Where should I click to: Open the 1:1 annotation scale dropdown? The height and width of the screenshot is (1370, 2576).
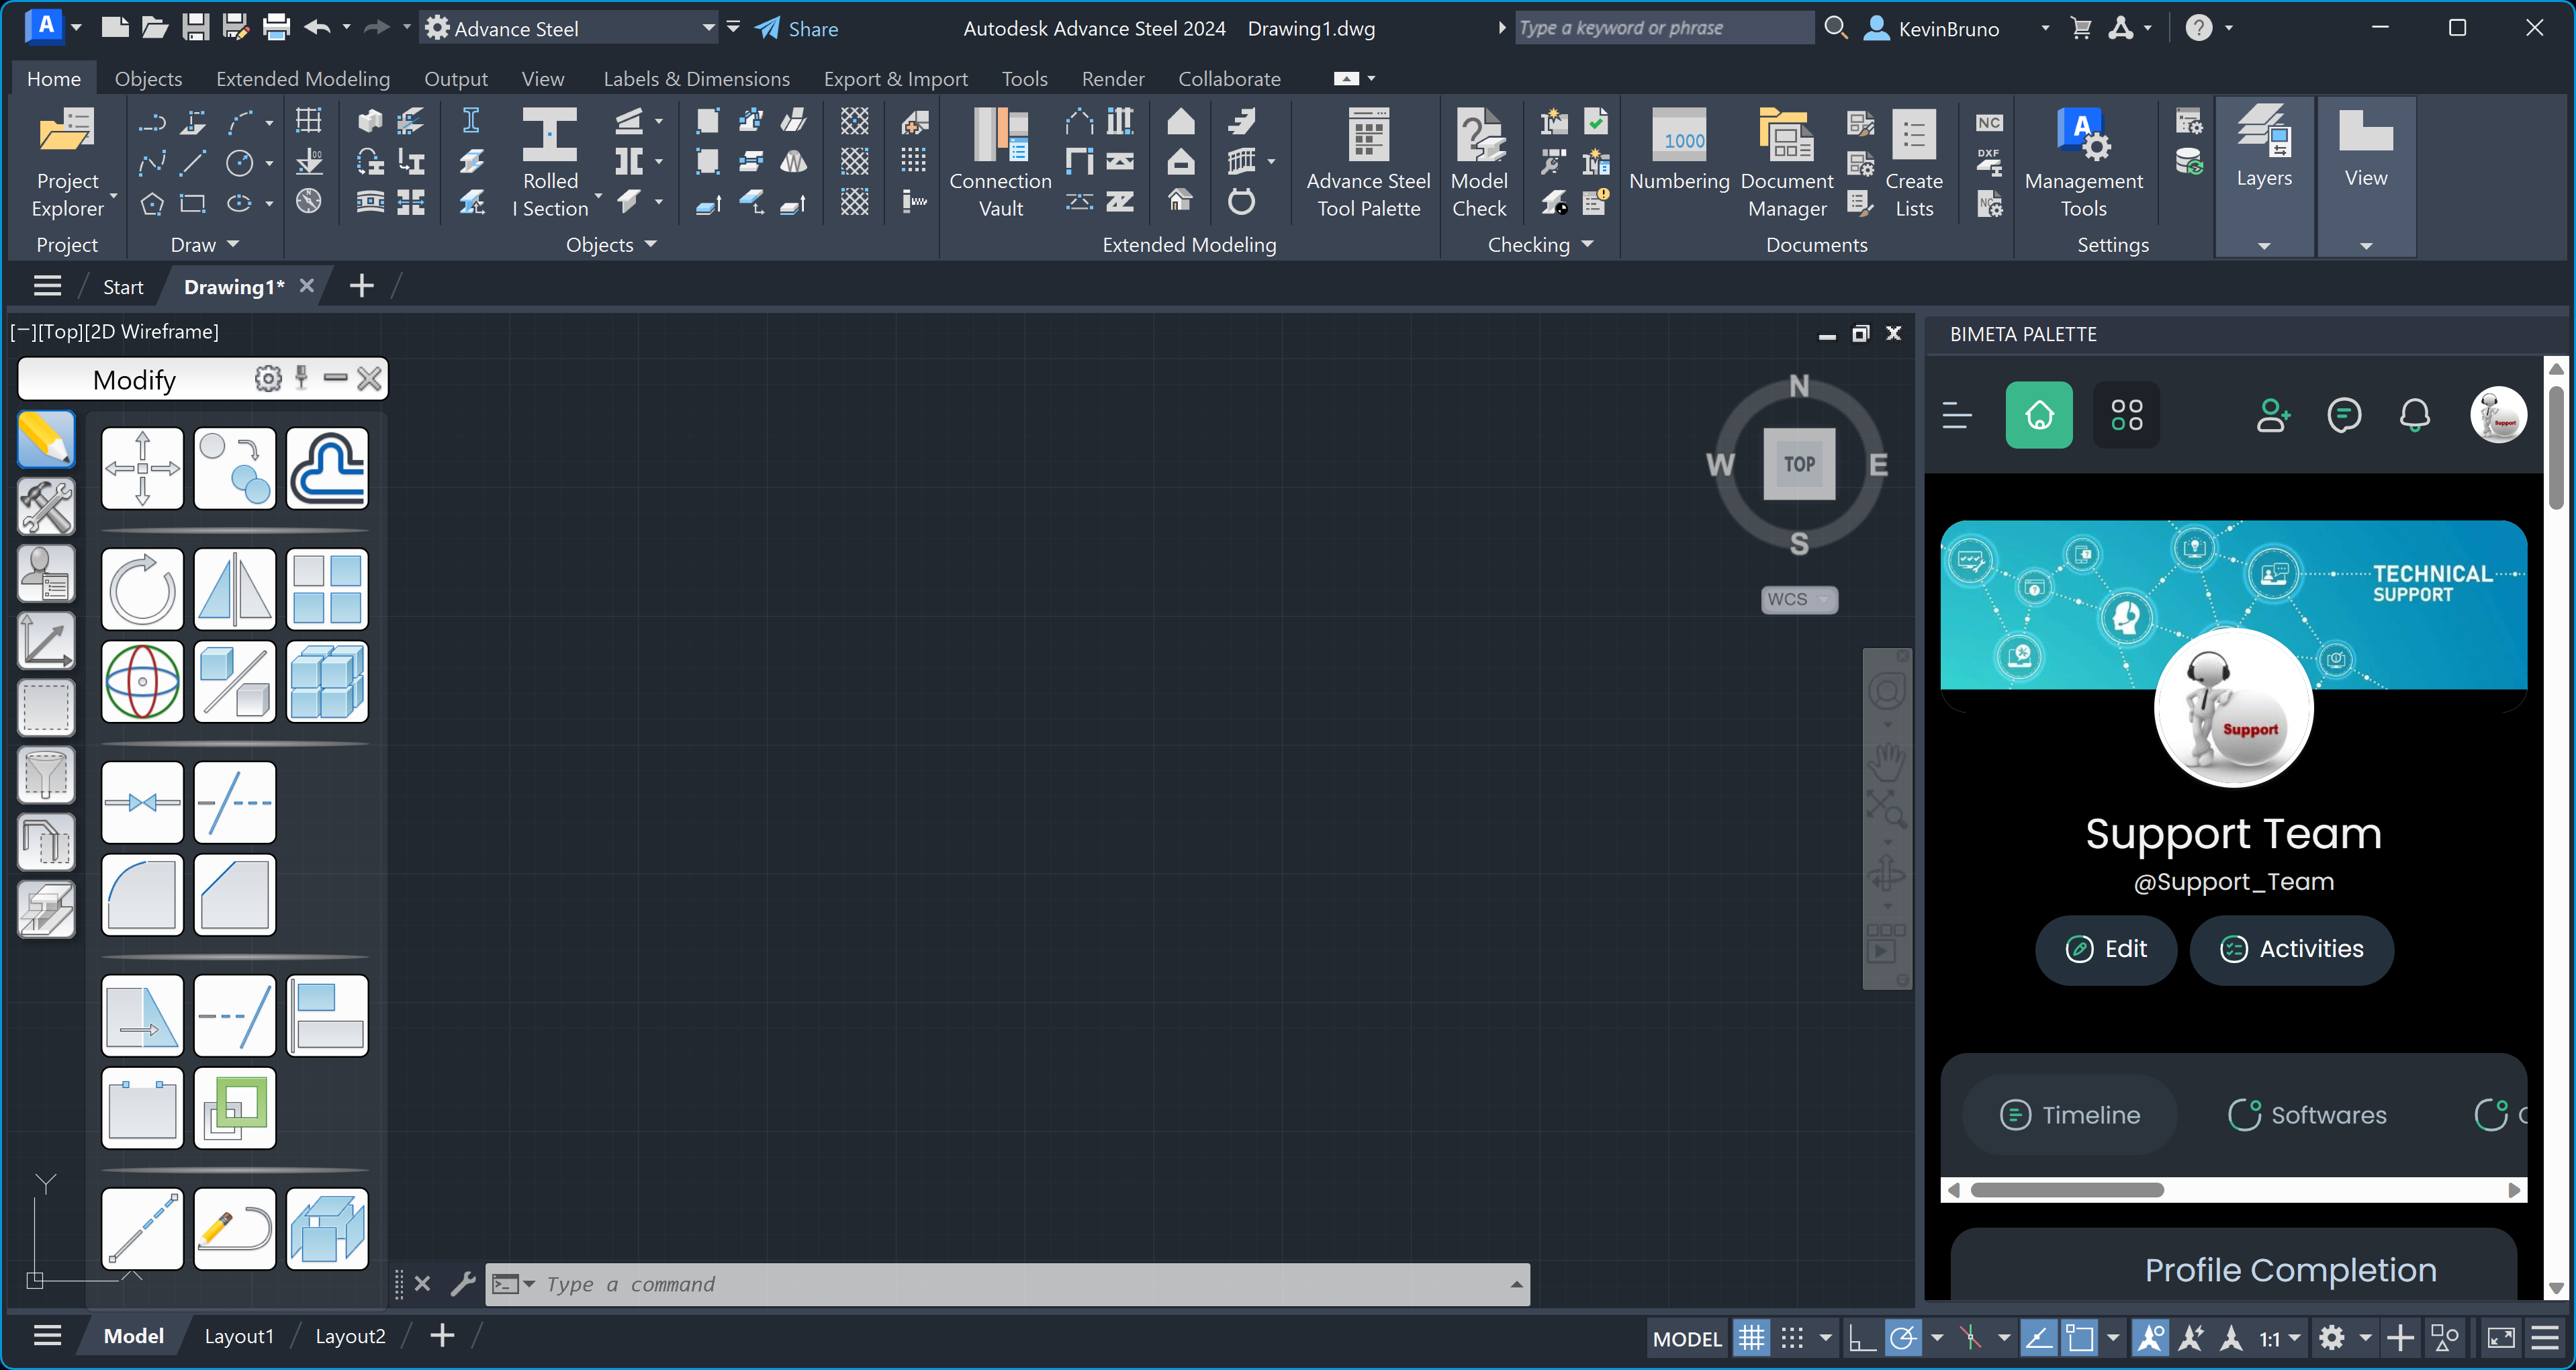pos(2280,1338)
